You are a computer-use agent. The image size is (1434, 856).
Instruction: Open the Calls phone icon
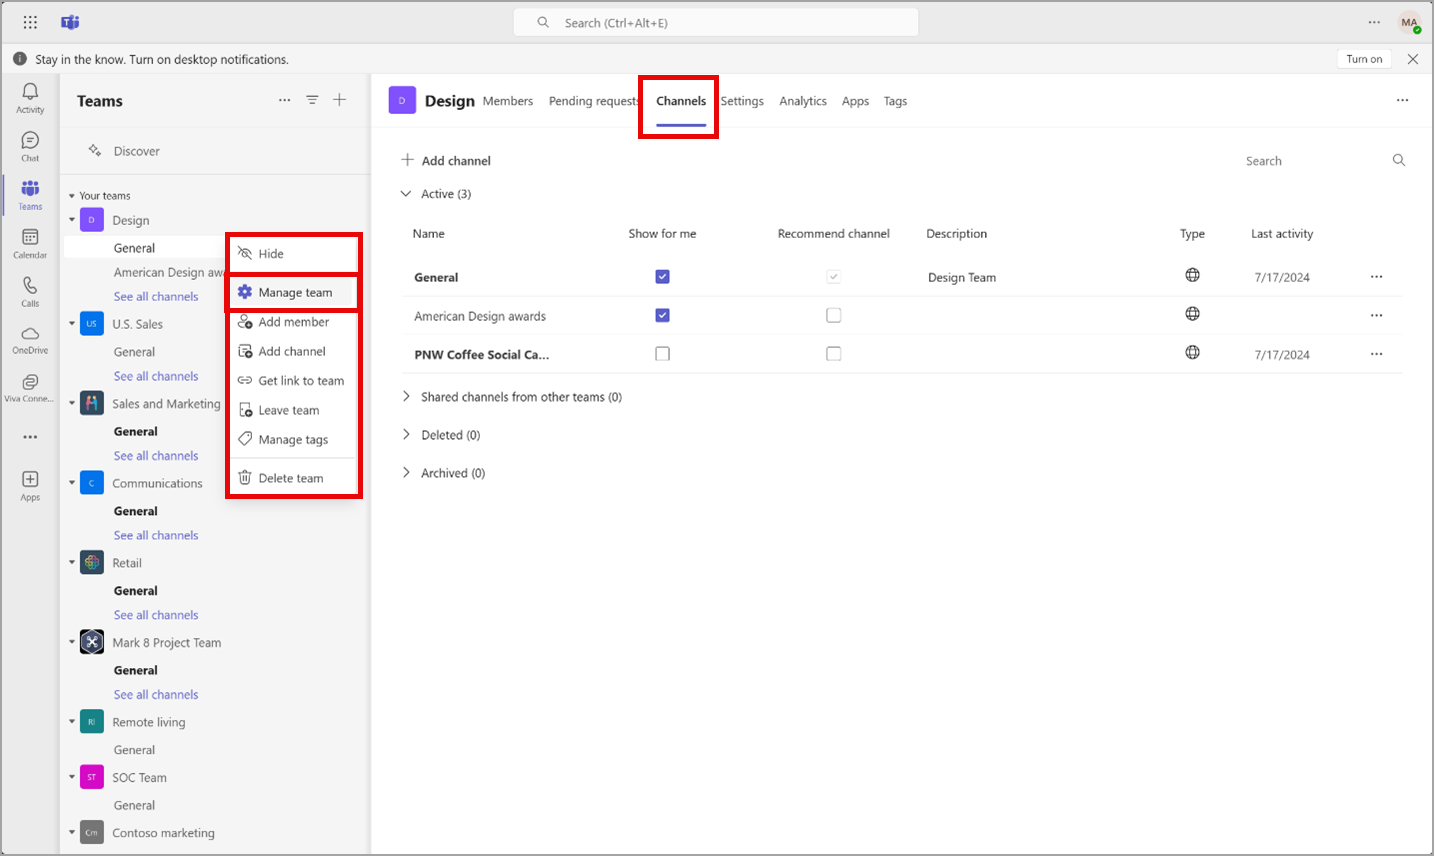(30, 291)
